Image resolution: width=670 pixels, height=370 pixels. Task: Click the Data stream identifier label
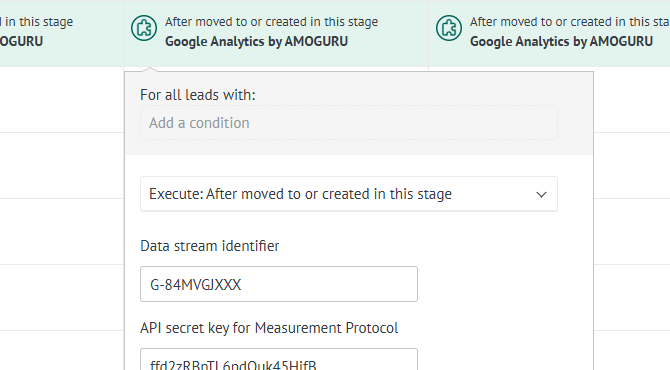pyautogui.click(x=209, y=246)
